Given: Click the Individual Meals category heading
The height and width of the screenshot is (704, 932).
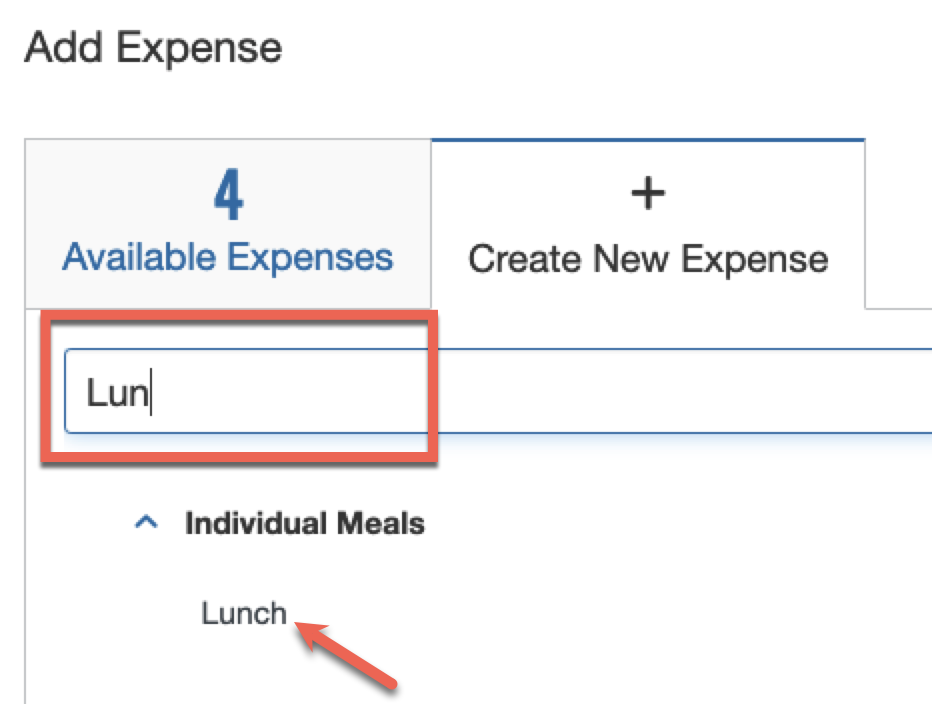Looking at the screenshot, I should tap(304, 523).
